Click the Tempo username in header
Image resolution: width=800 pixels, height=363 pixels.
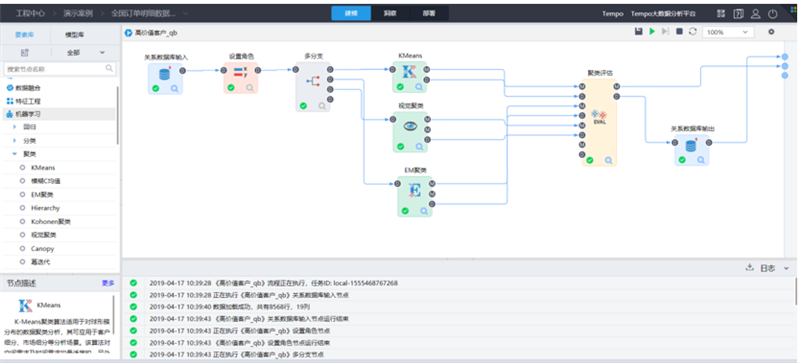pos(612,14)
